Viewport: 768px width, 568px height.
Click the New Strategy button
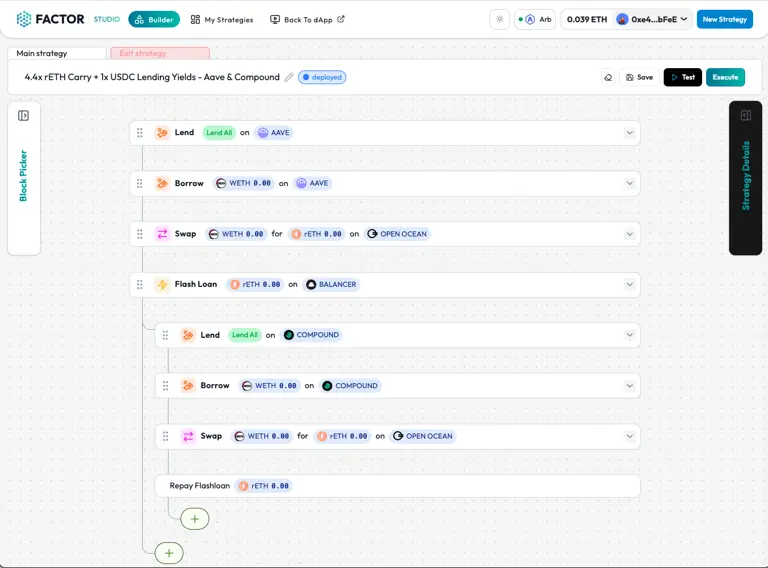coord(724,20)
